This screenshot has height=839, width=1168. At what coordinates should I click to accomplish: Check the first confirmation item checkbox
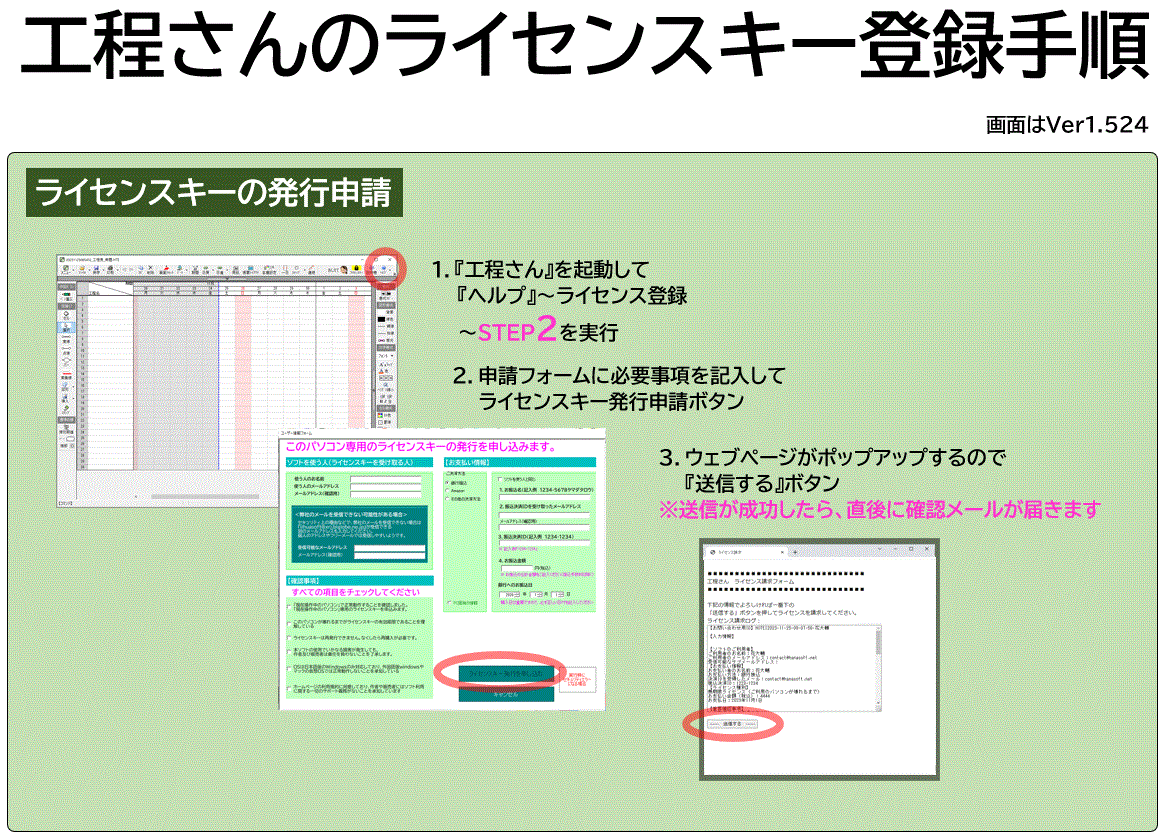pos(288,606)
